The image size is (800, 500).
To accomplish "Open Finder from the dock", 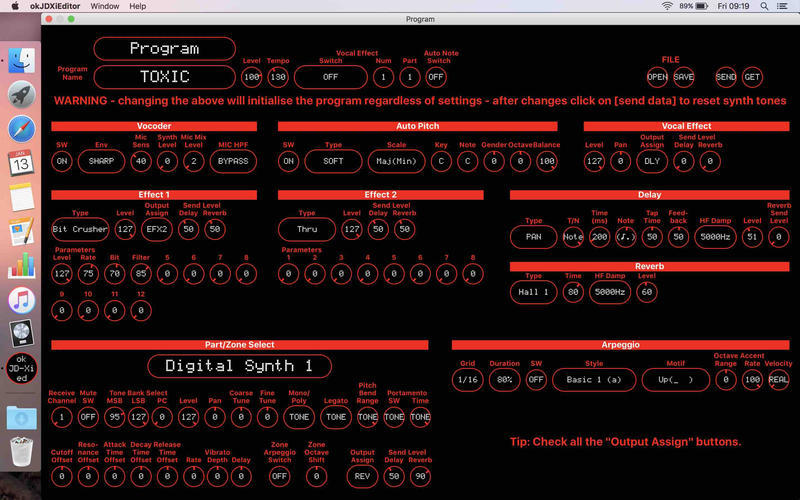I will click(21, 60).
